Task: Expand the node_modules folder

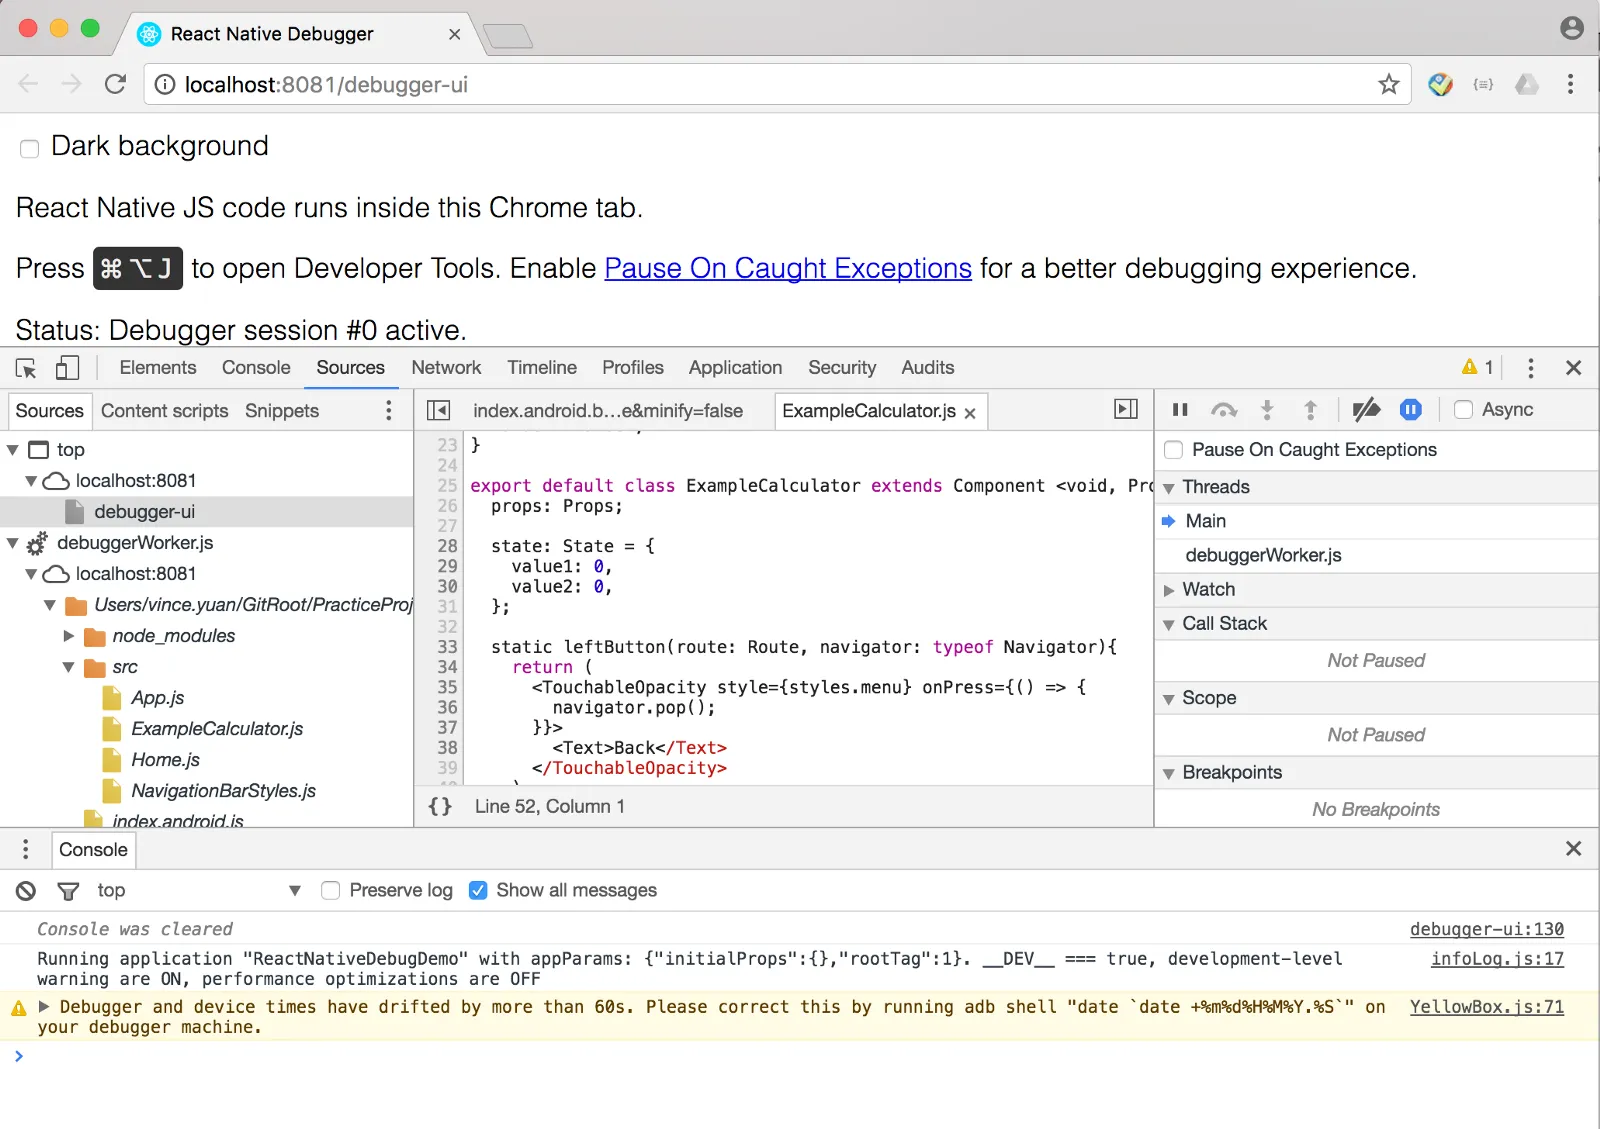Action: pyautogui.click(x=69, y=636)
